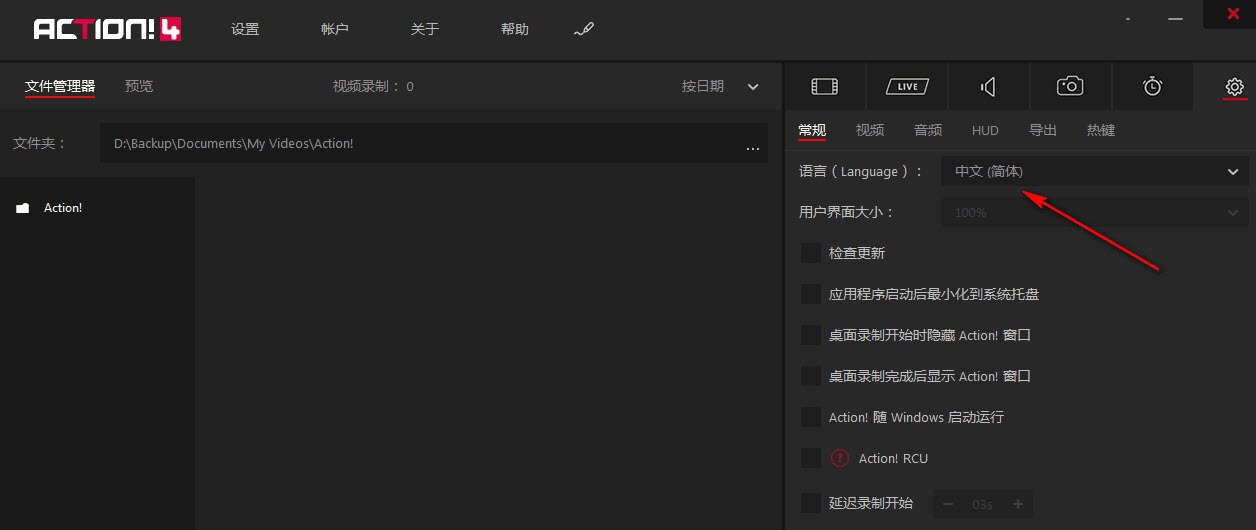Switch to the 预览 tab
This screenshot has height=530, width=1256.
(x=139, y=86)
